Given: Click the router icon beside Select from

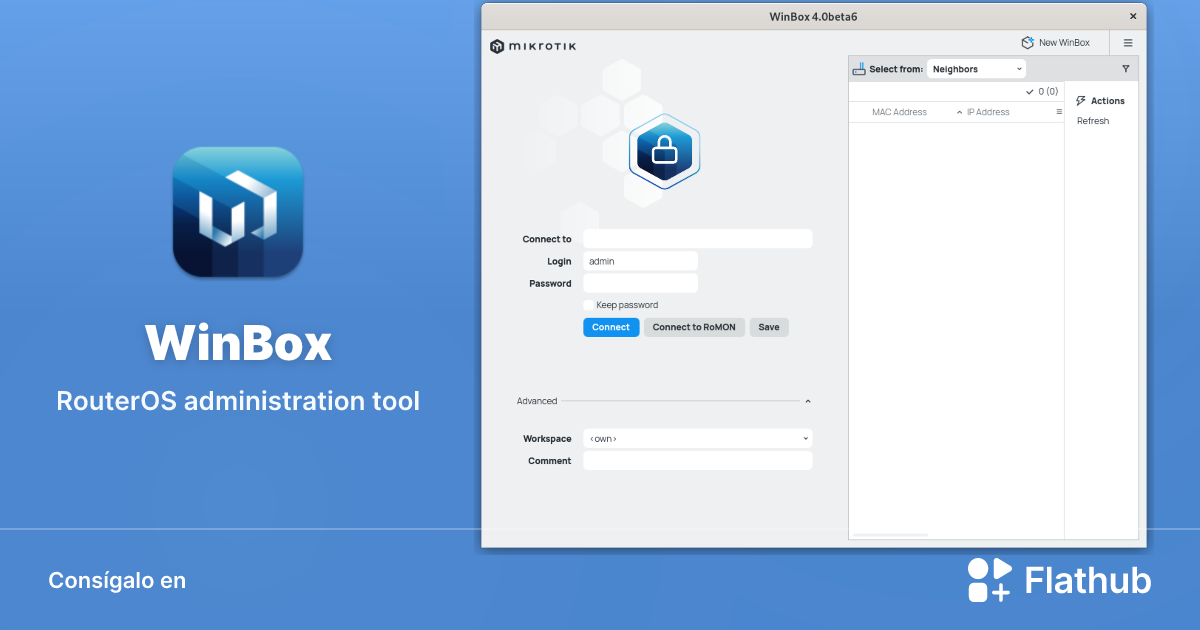Looking at the screenshot, I should click(x=858, y=68).
